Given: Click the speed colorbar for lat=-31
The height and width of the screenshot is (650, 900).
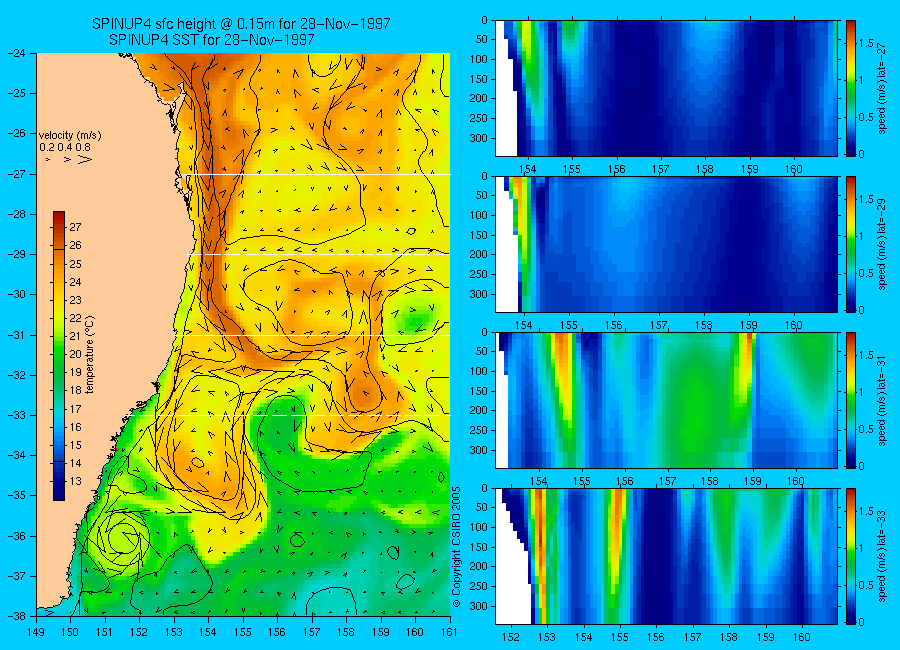Looking at the screenshot, I should 851,400.
